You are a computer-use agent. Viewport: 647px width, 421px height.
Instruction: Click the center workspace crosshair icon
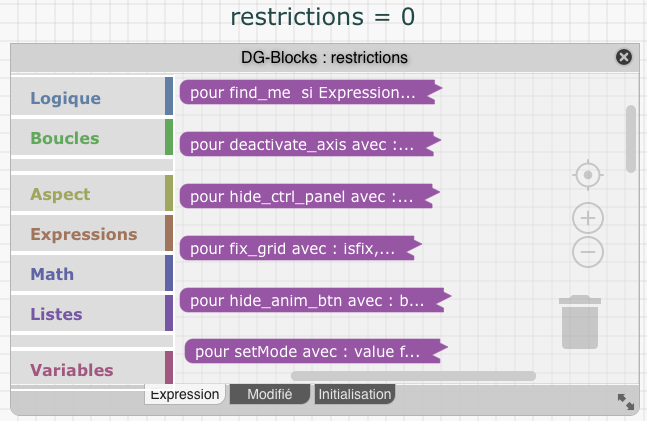click(x=588, y=176)
